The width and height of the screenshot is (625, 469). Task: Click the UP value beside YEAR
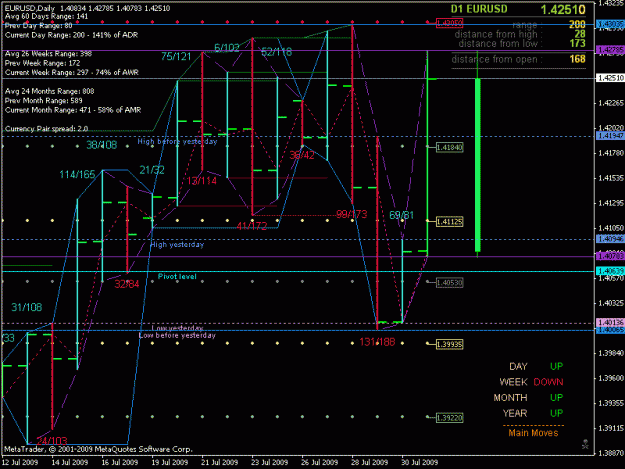556,413
